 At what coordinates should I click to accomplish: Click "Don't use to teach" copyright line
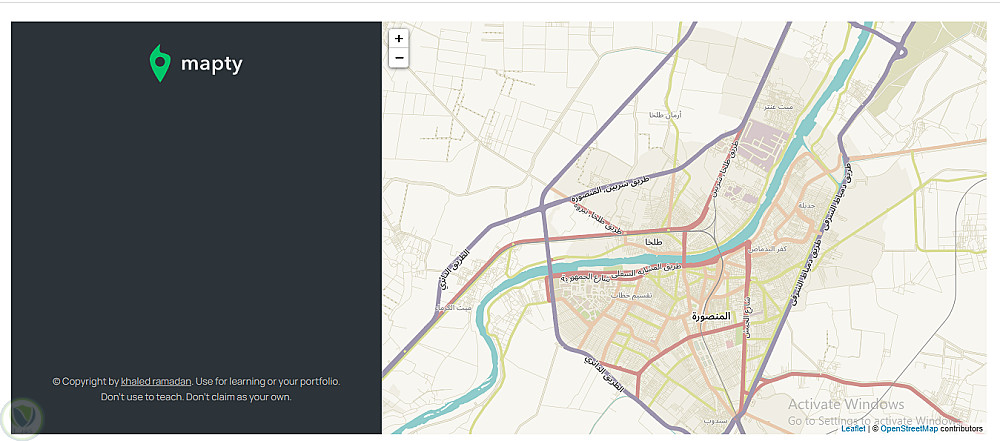tap(196, 397)
